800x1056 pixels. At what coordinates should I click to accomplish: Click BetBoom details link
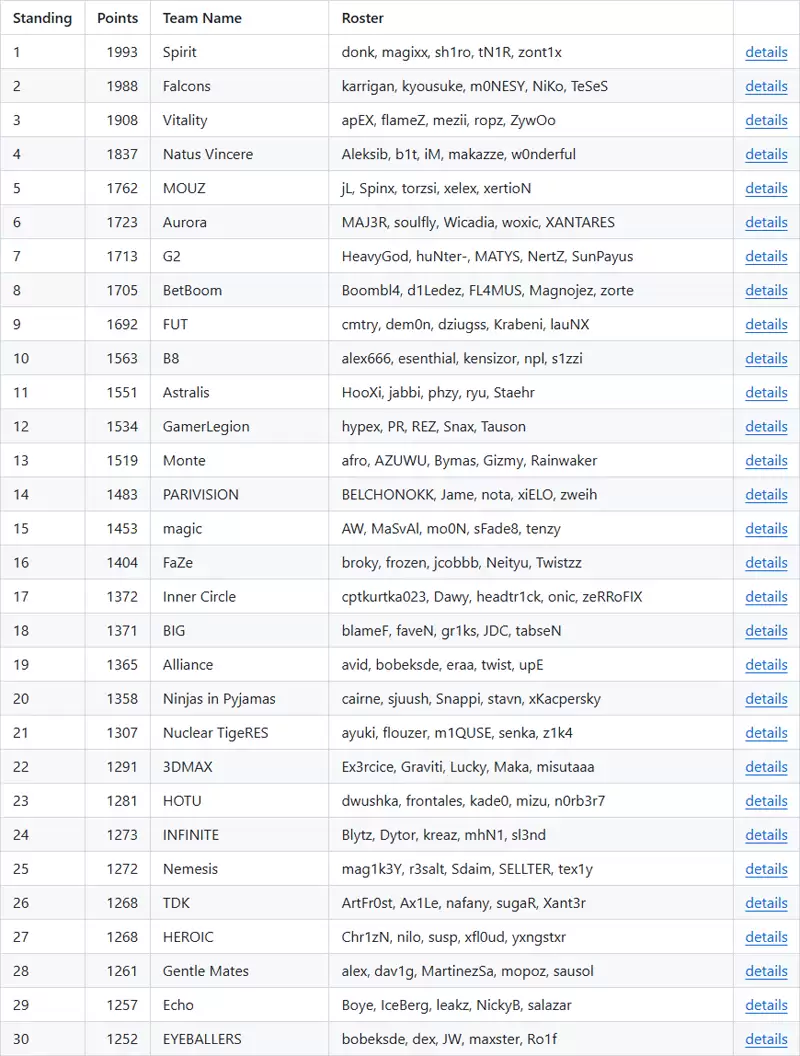point(766,290)
